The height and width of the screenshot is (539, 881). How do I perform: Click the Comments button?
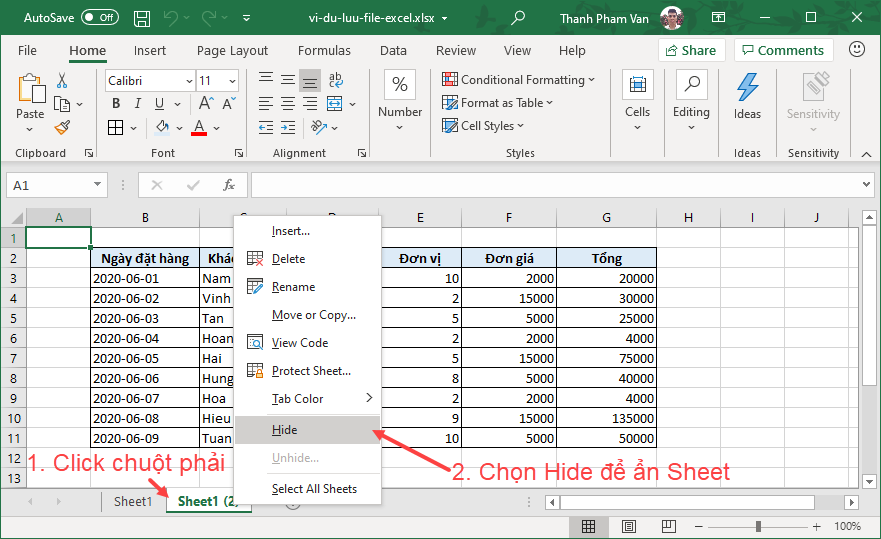[783, 51]
